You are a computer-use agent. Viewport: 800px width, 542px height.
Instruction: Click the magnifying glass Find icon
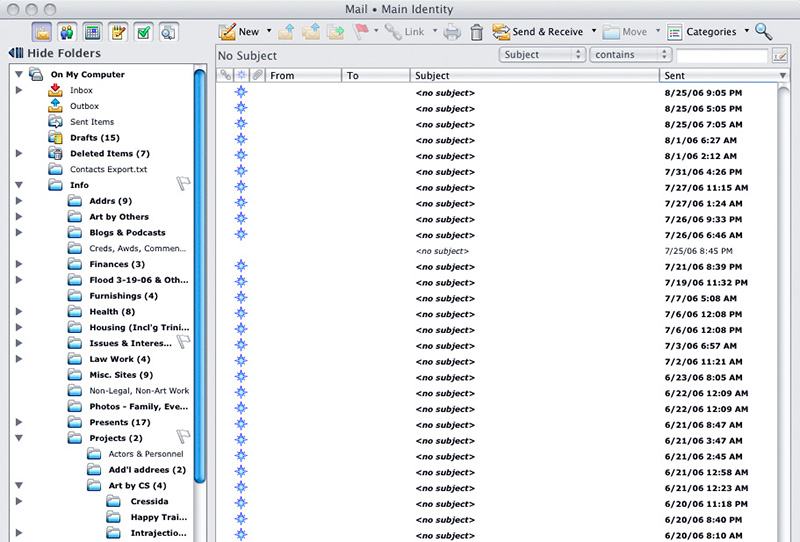click(x=764, y=32)
